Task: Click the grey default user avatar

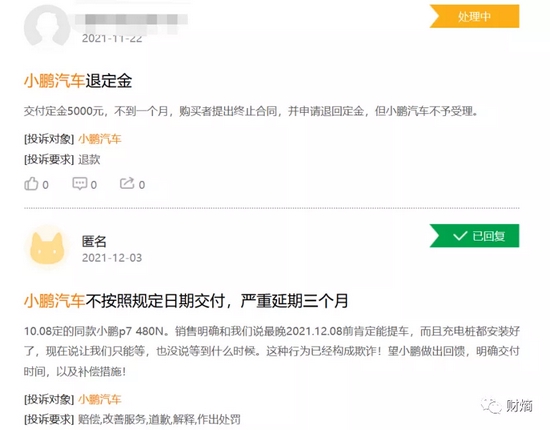Action: 46,26
